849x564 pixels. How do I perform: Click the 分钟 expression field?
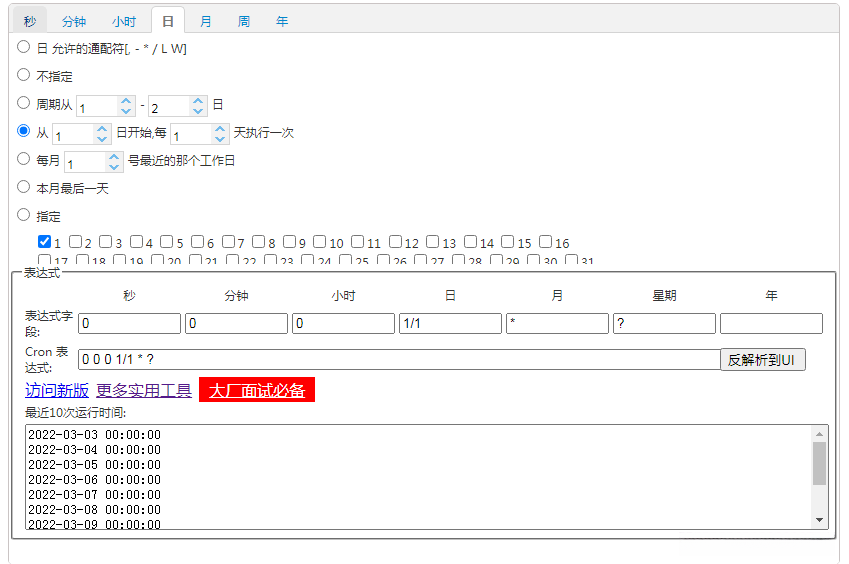pyautogui.click(x=237, y=324)
